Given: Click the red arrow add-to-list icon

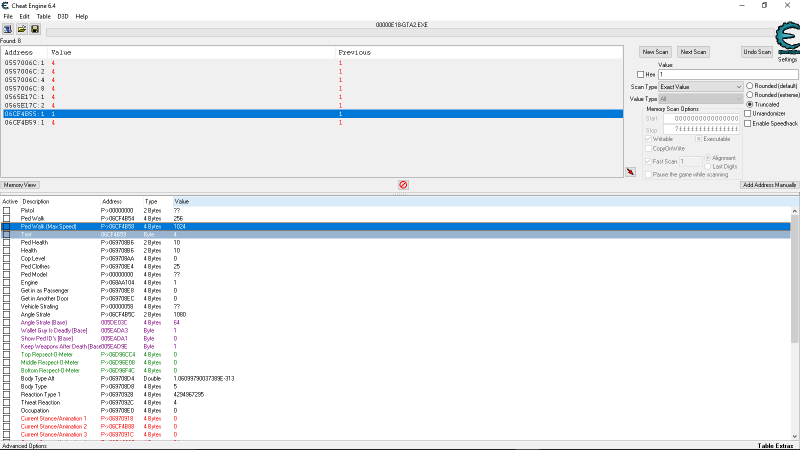Looking at the screenshot, I should click(x=630, y=172).
